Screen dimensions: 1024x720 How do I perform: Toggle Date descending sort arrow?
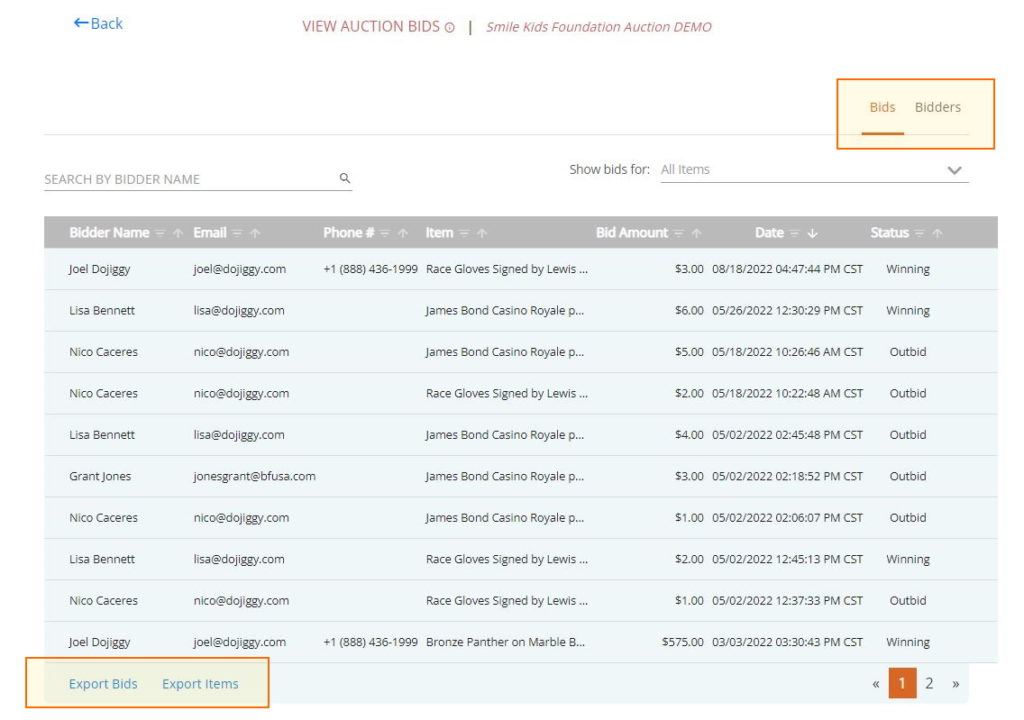click(x=812, y=233)
